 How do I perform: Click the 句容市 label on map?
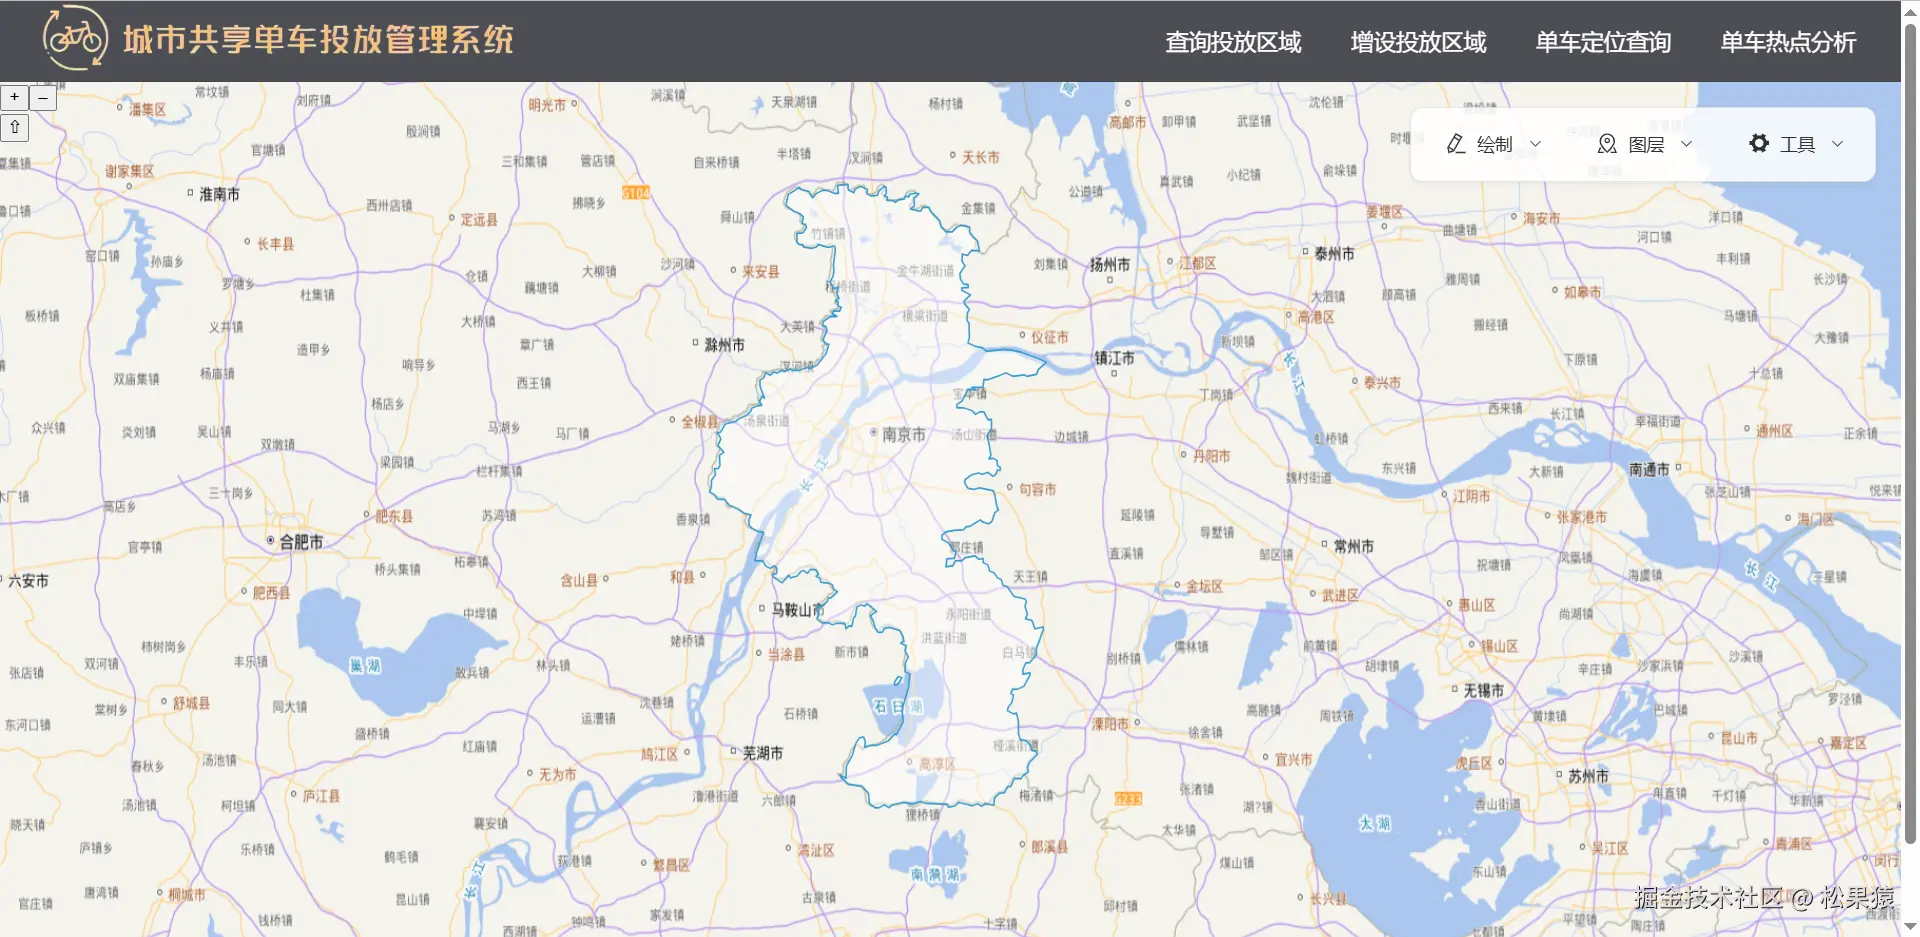tap(1037, 489)
